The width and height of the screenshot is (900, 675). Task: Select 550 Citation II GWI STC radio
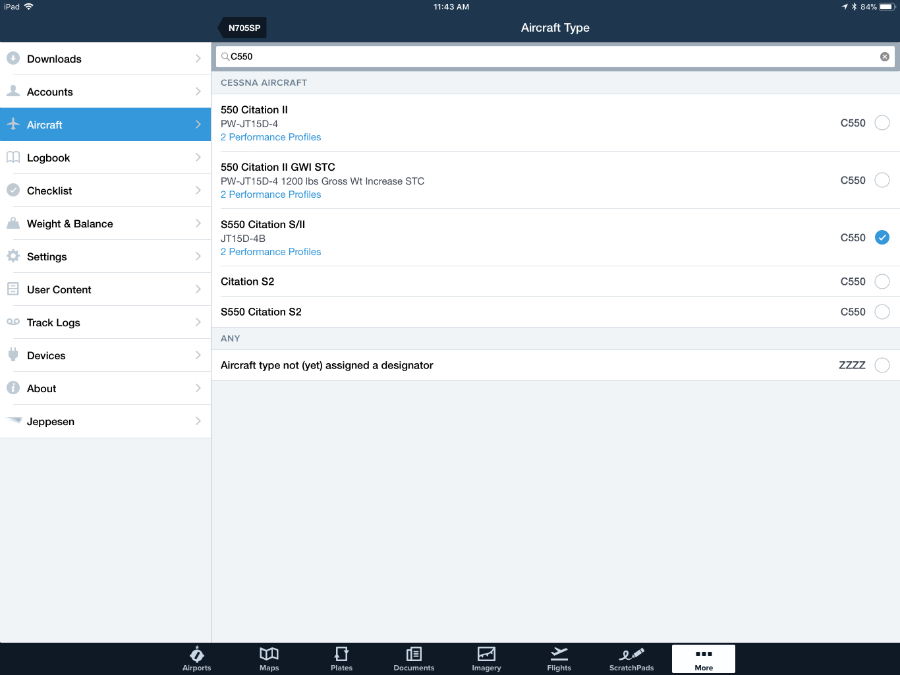(882, 180)
